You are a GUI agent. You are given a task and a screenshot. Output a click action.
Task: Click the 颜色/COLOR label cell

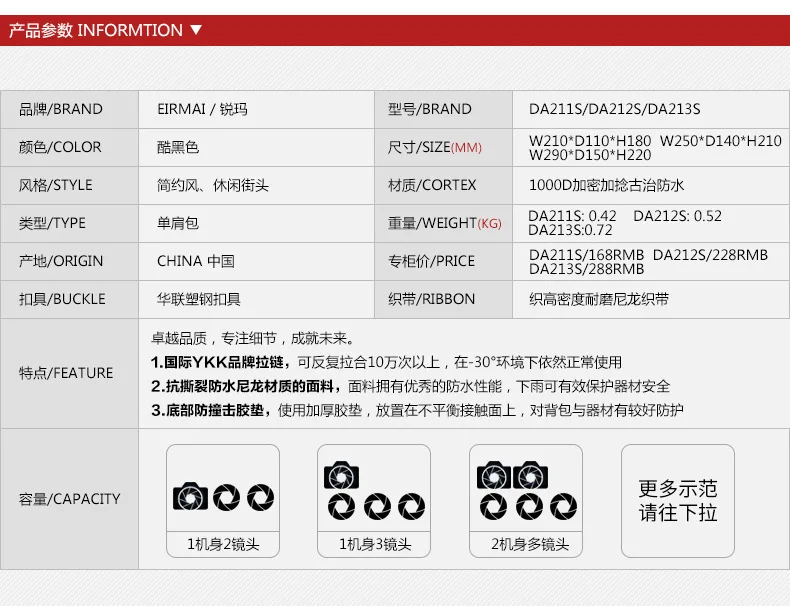coord(70,147)
